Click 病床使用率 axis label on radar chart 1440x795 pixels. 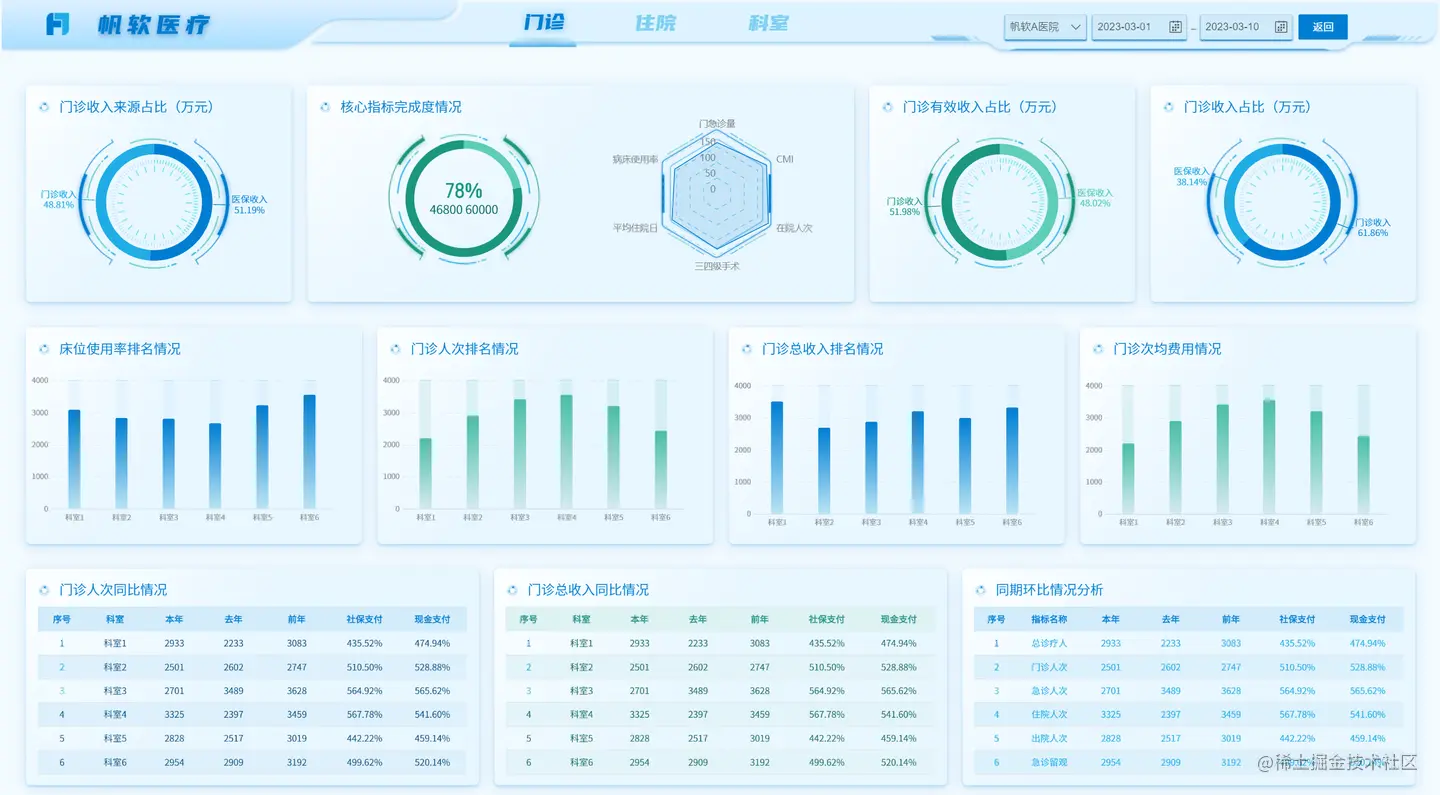(635, 159)
